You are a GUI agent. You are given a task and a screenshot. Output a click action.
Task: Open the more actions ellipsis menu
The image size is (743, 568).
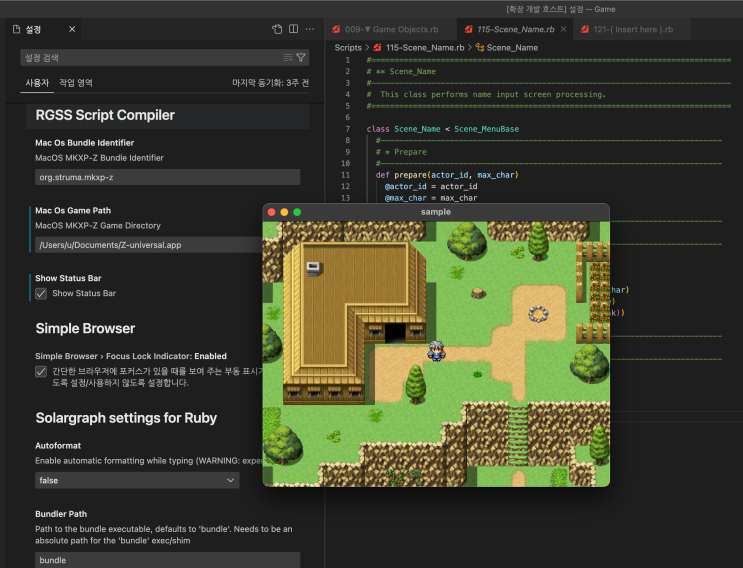[x=310, y=30]
